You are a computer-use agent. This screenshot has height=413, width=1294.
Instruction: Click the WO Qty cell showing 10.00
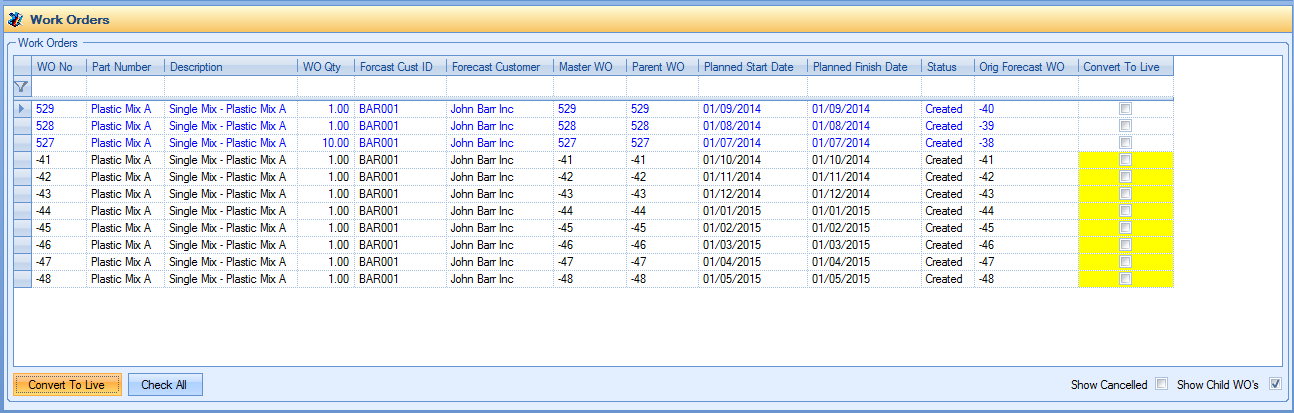[x=325, y=143]
